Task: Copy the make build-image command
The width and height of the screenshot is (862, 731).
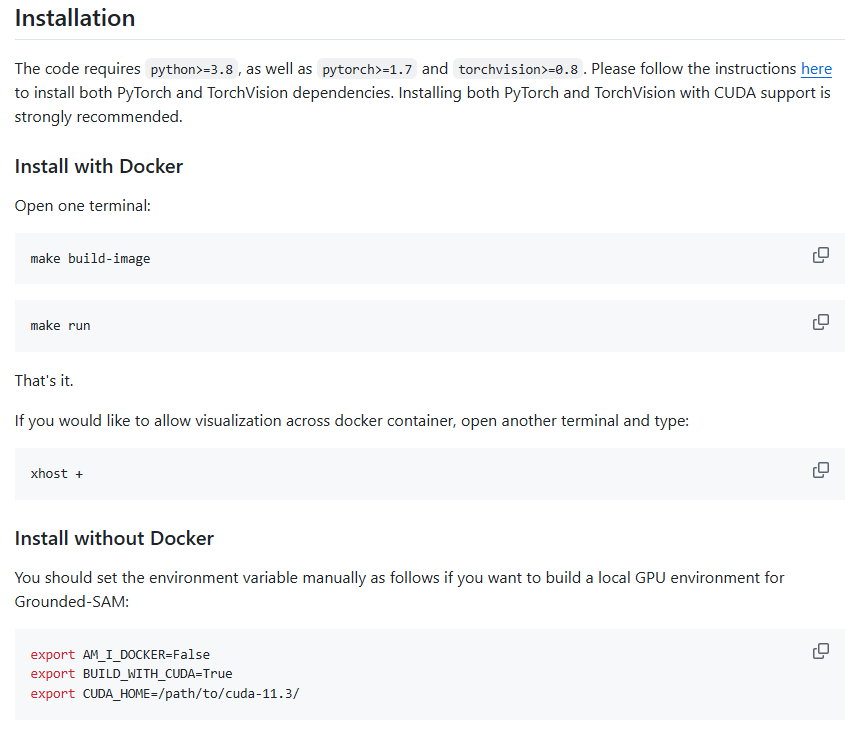Action: pos(820,255)
